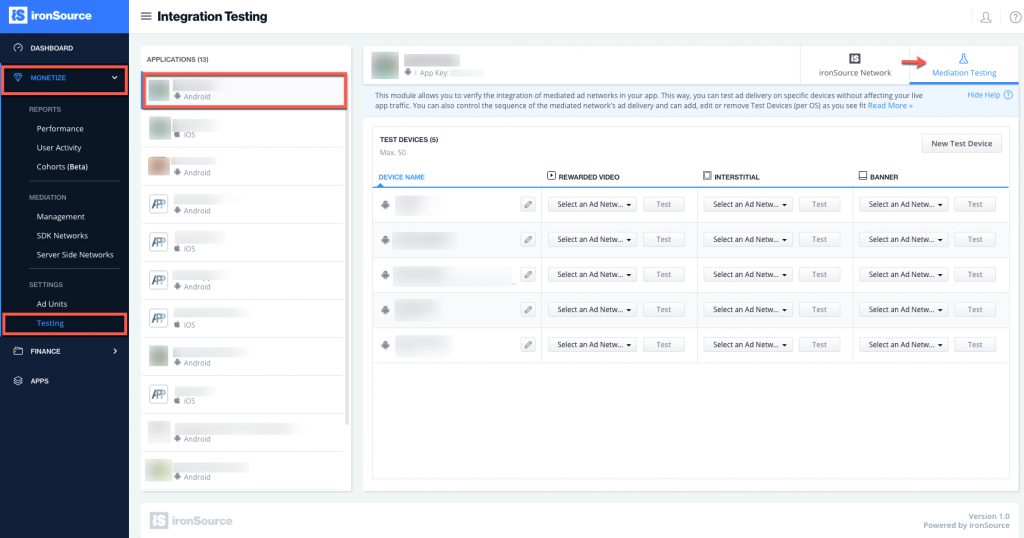1024x538 pixels.
Task: Click Rewarded Video Test button in first device row
Action: [664, 204]
